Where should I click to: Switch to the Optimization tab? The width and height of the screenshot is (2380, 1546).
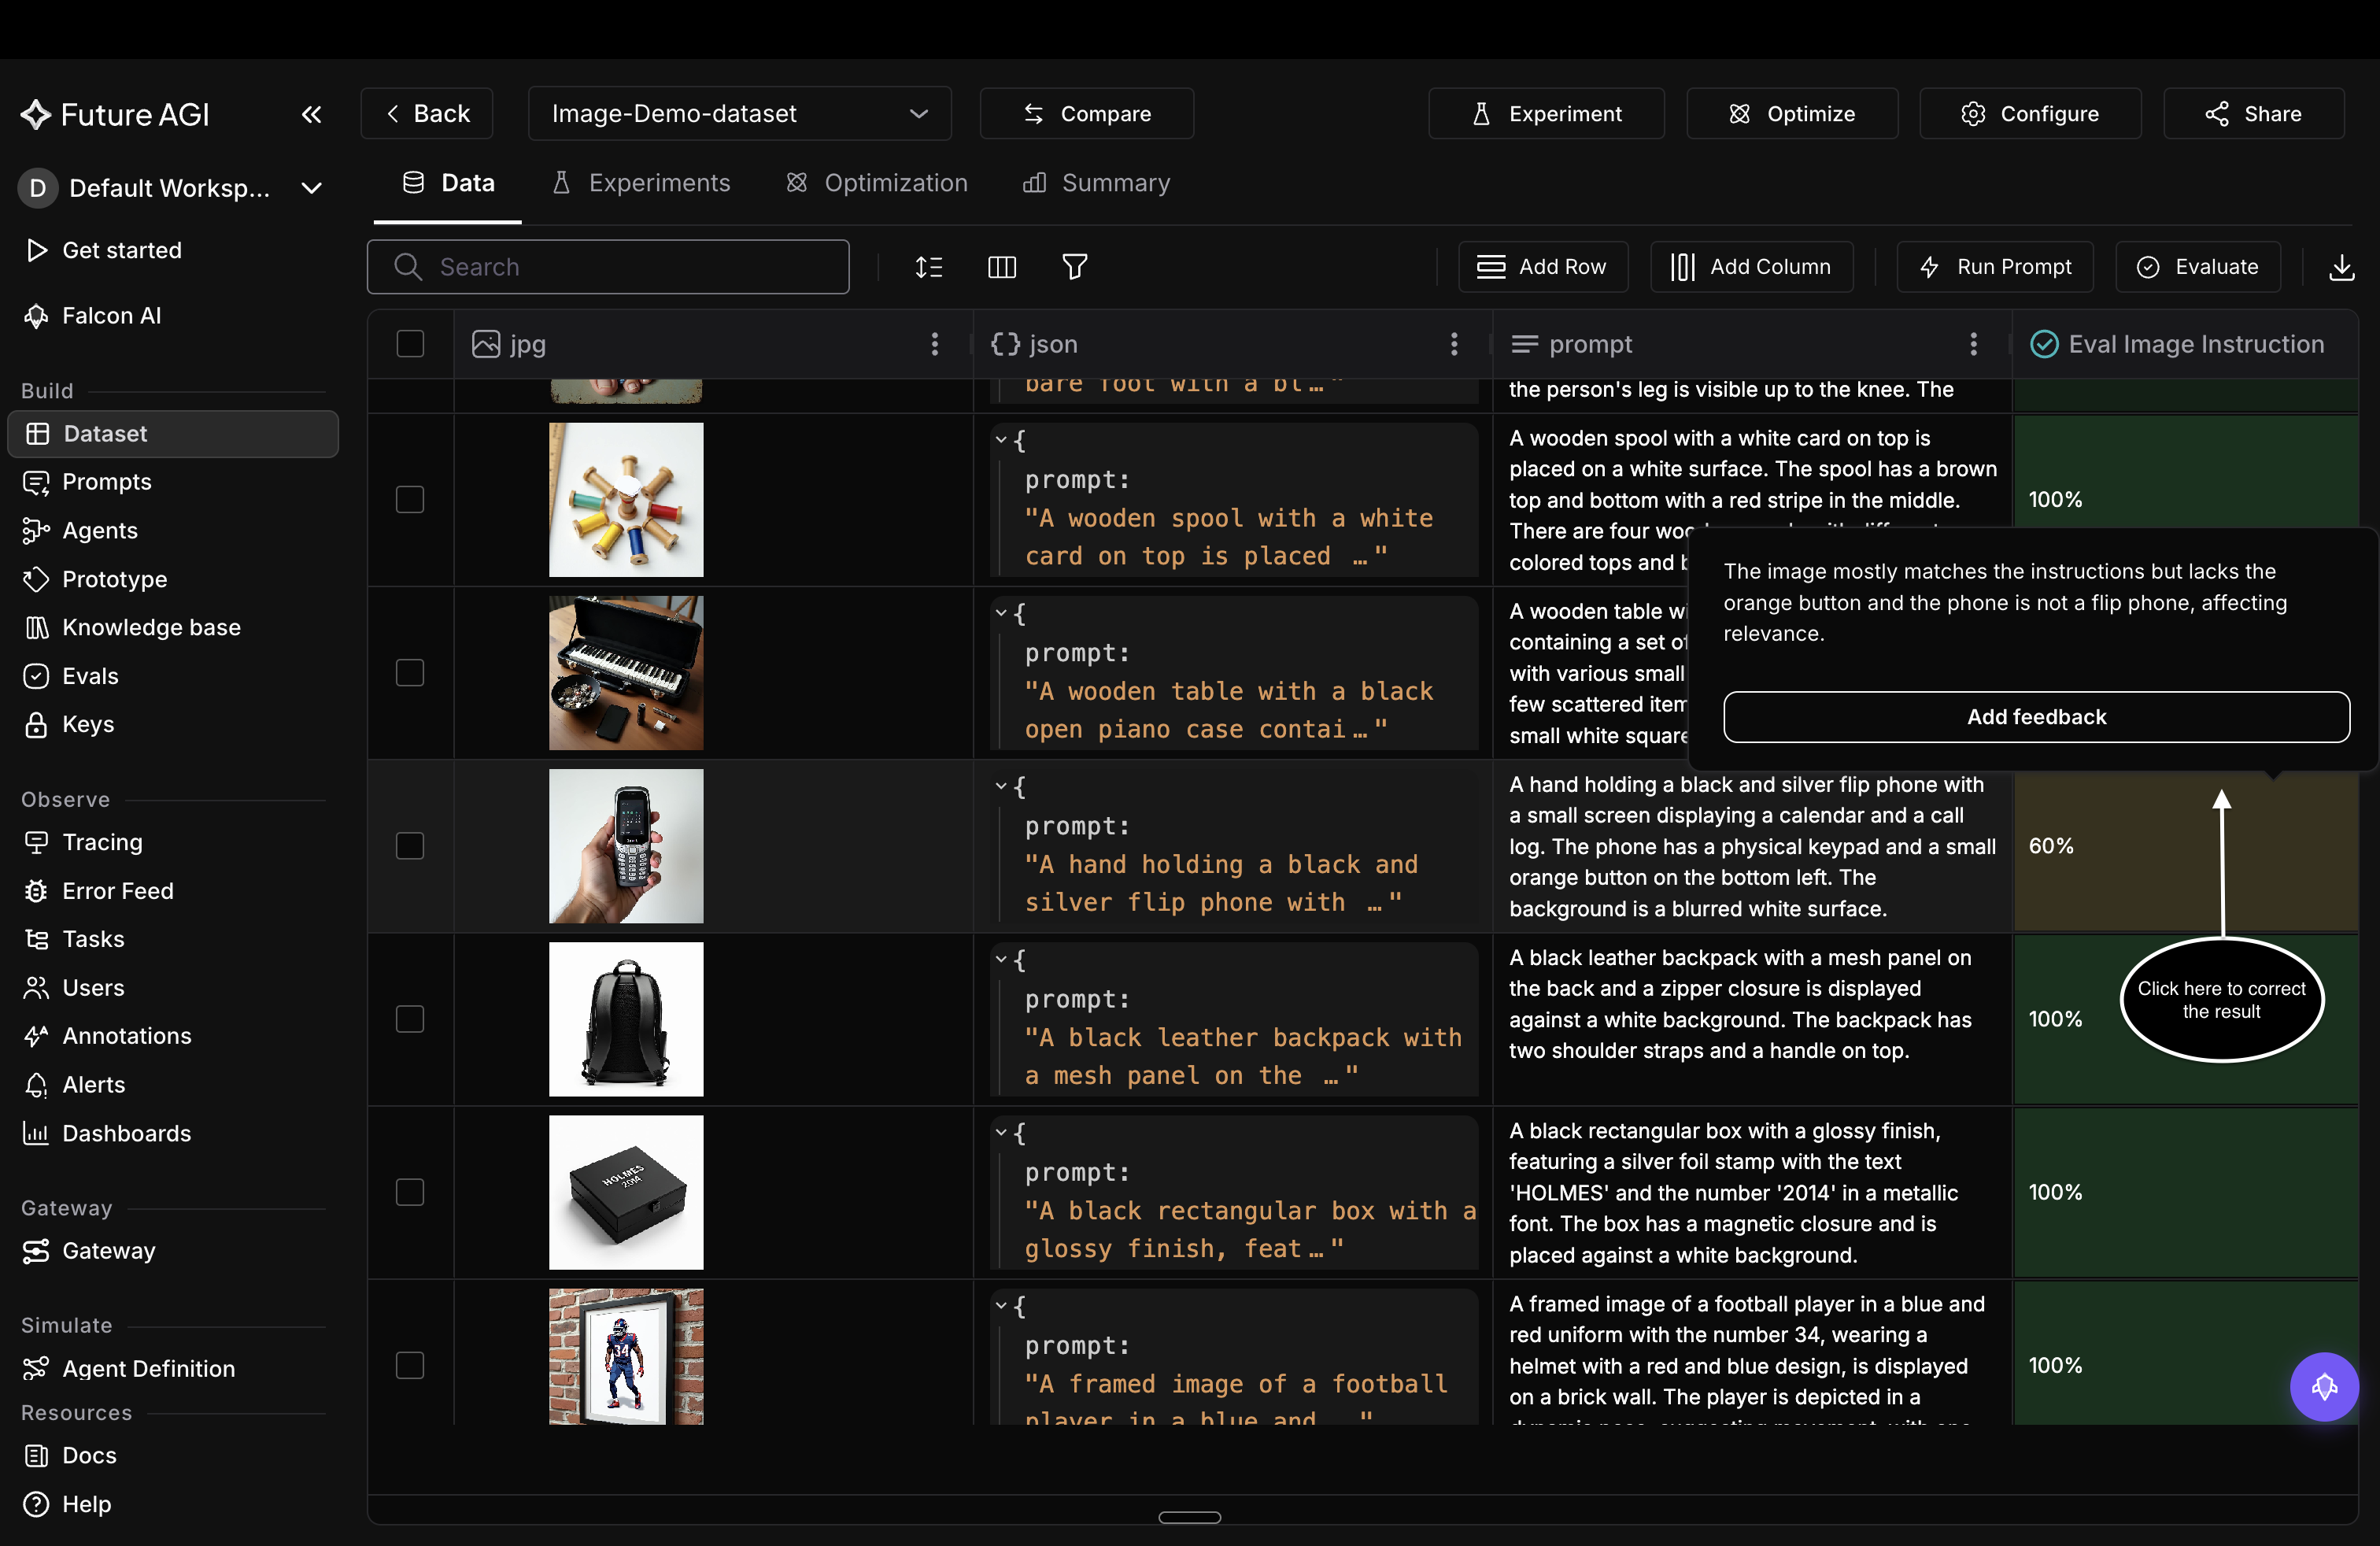coord(876,183)
